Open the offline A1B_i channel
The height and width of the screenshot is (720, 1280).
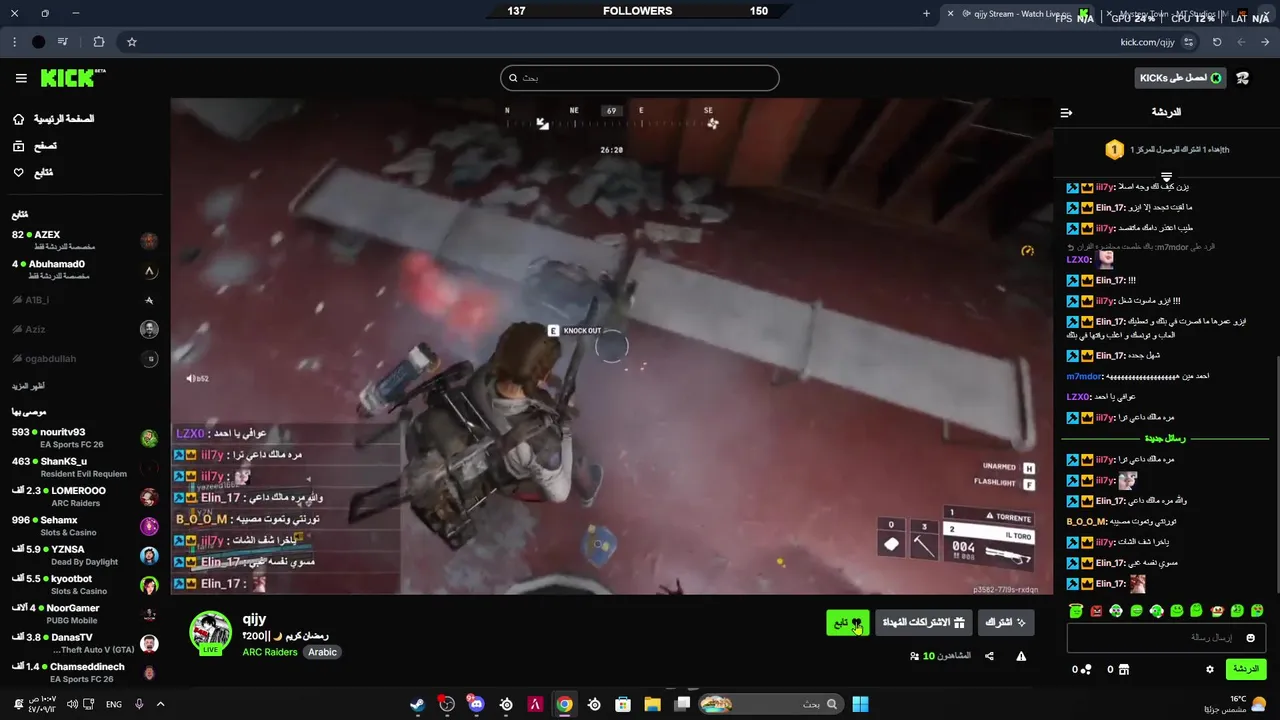85,300
